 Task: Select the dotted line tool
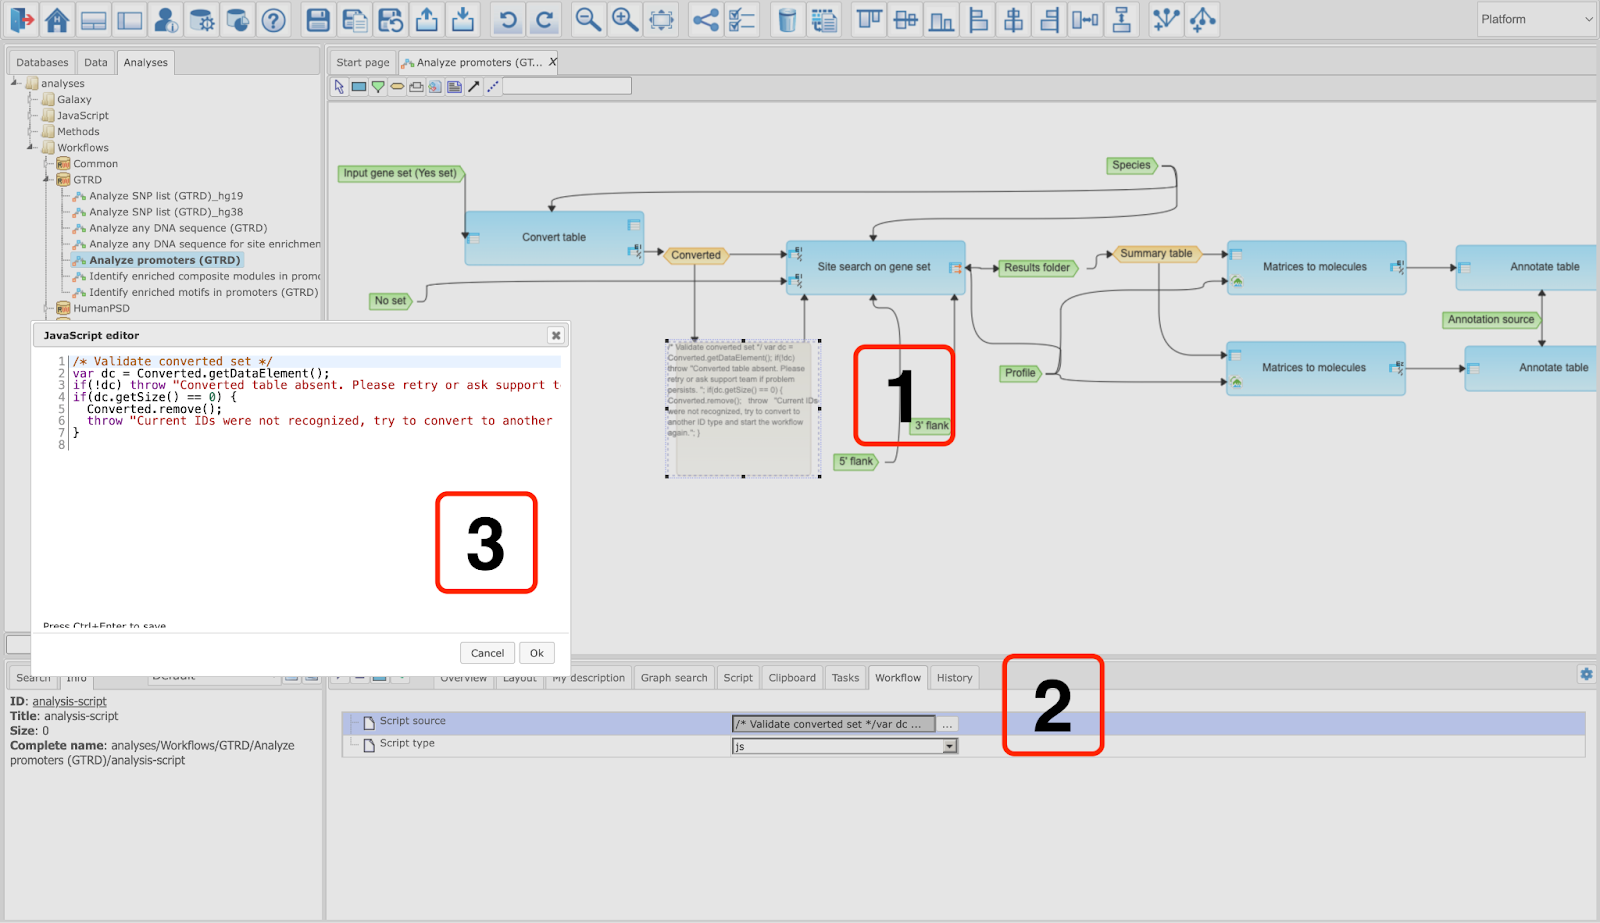pos(493,87)
